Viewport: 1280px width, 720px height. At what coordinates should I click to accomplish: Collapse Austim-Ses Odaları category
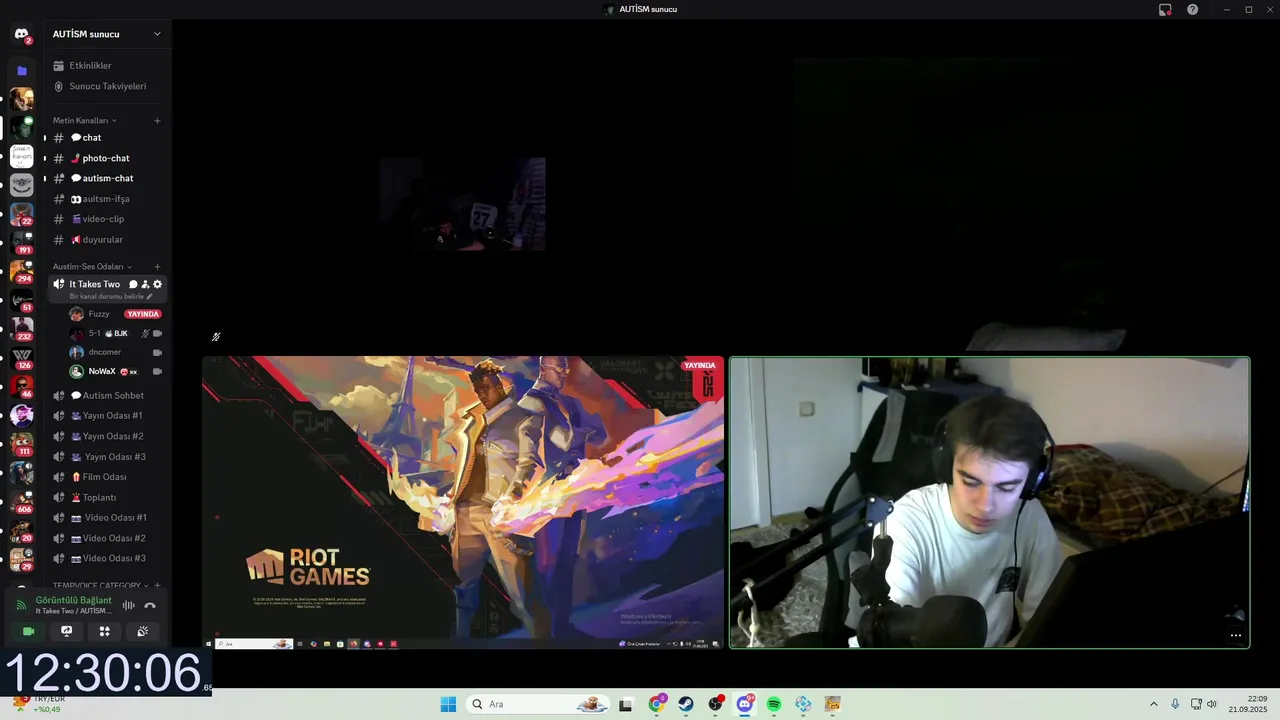pyautogui.click(x=92, y=267)
